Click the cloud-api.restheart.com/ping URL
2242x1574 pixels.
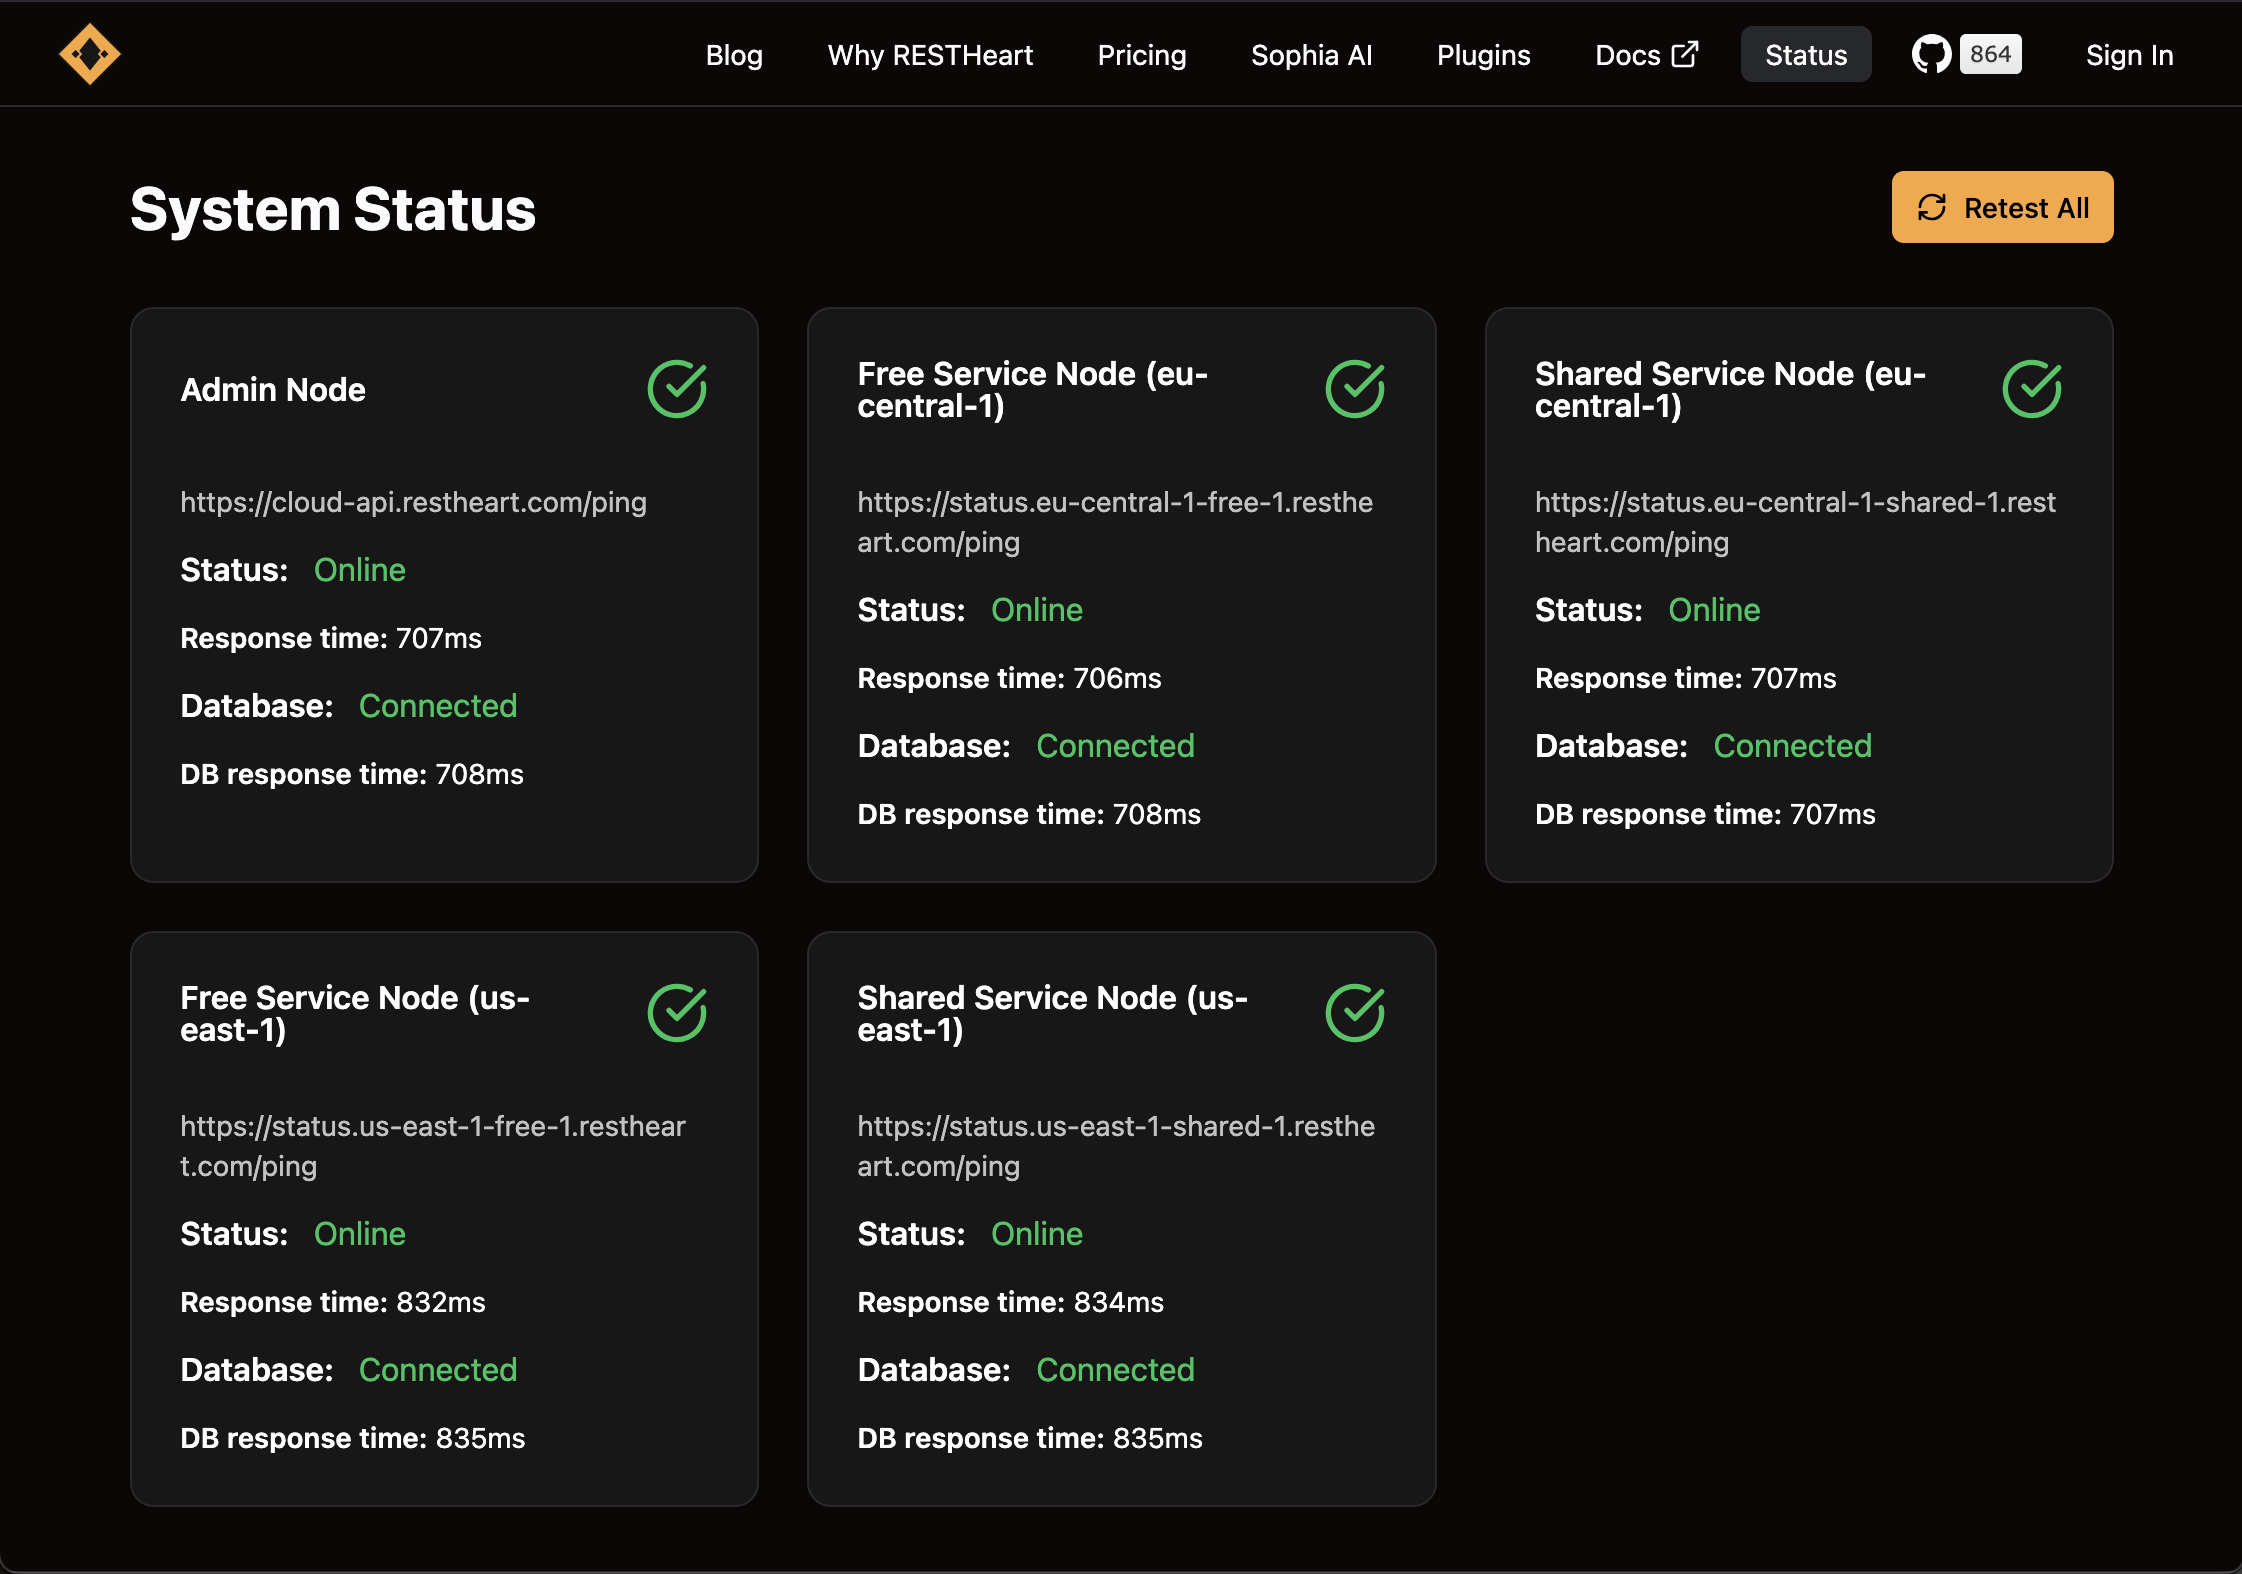pyautogui.click(x=413, y=502)
